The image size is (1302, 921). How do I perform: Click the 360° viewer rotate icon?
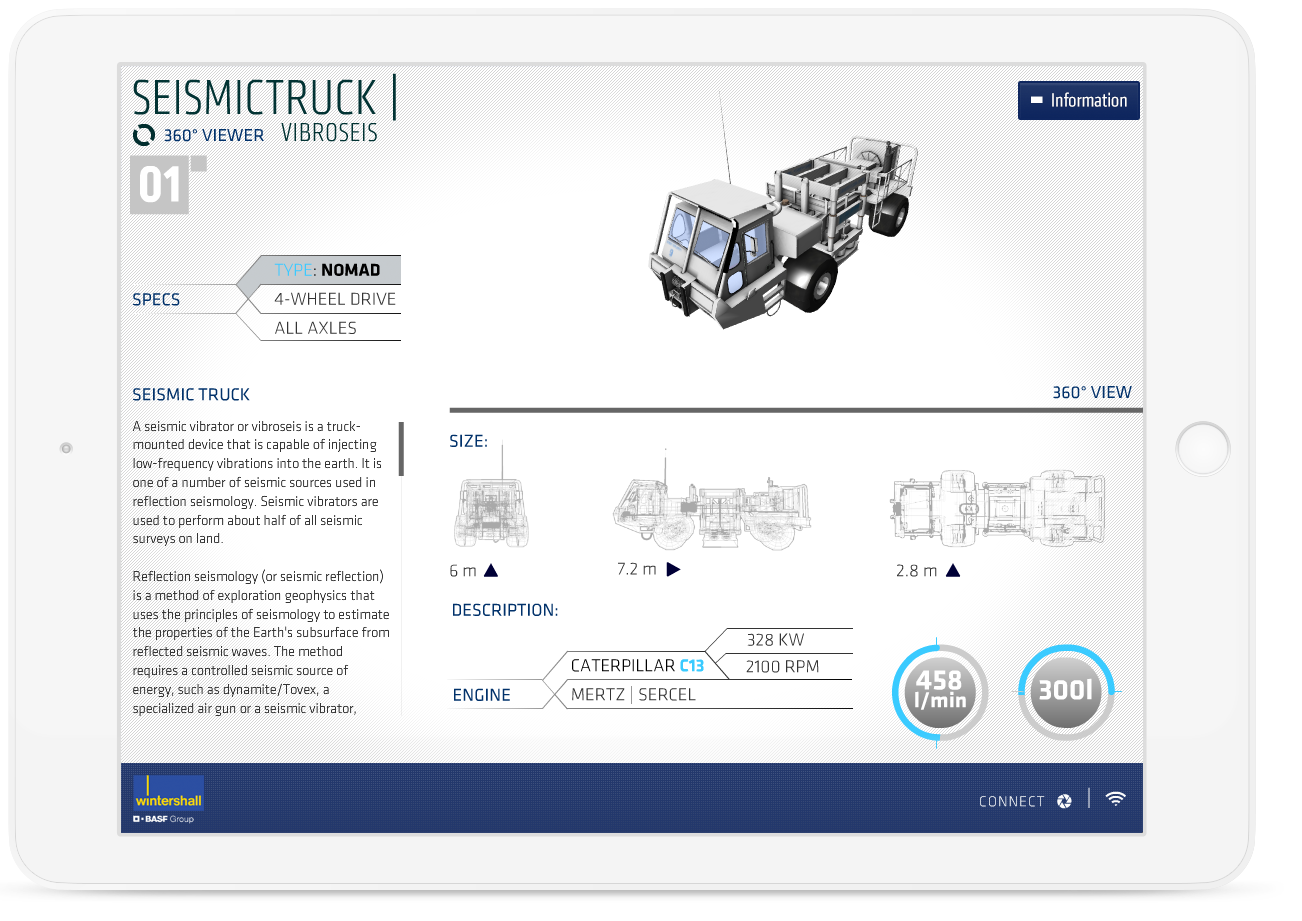[144, 135]
